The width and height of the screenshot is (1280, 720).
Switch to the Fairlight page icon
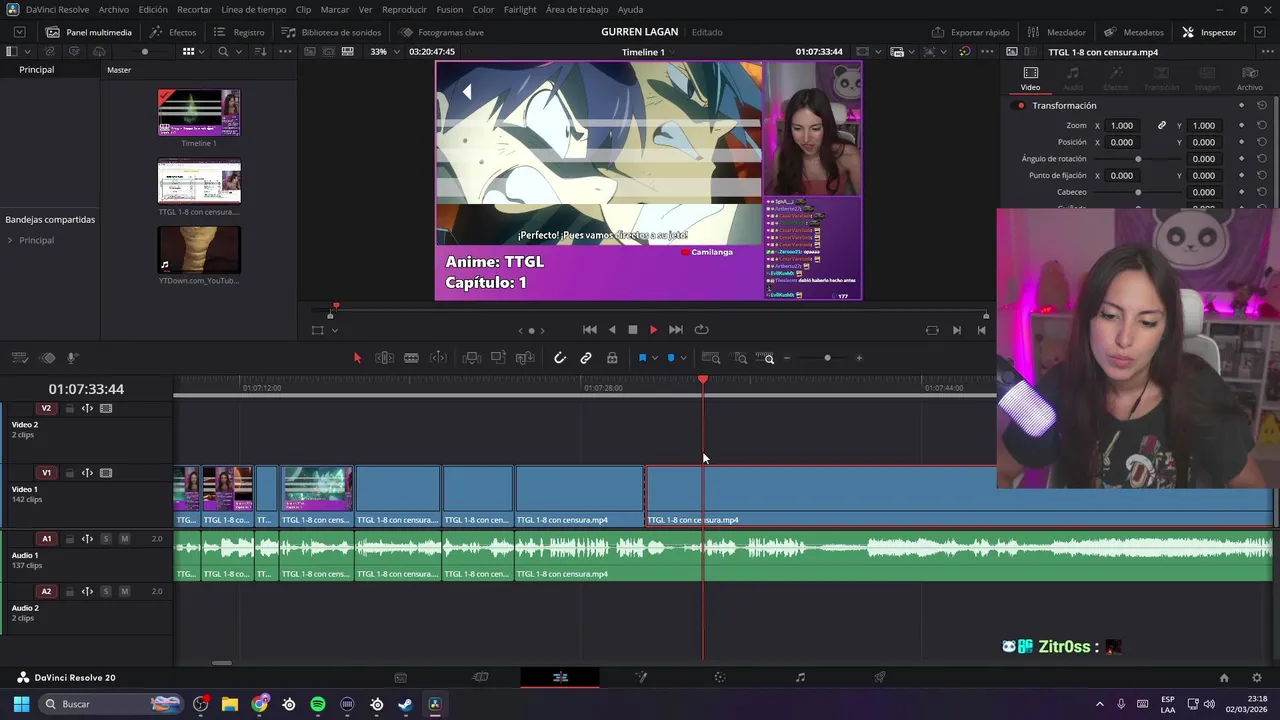coord(800,677)
